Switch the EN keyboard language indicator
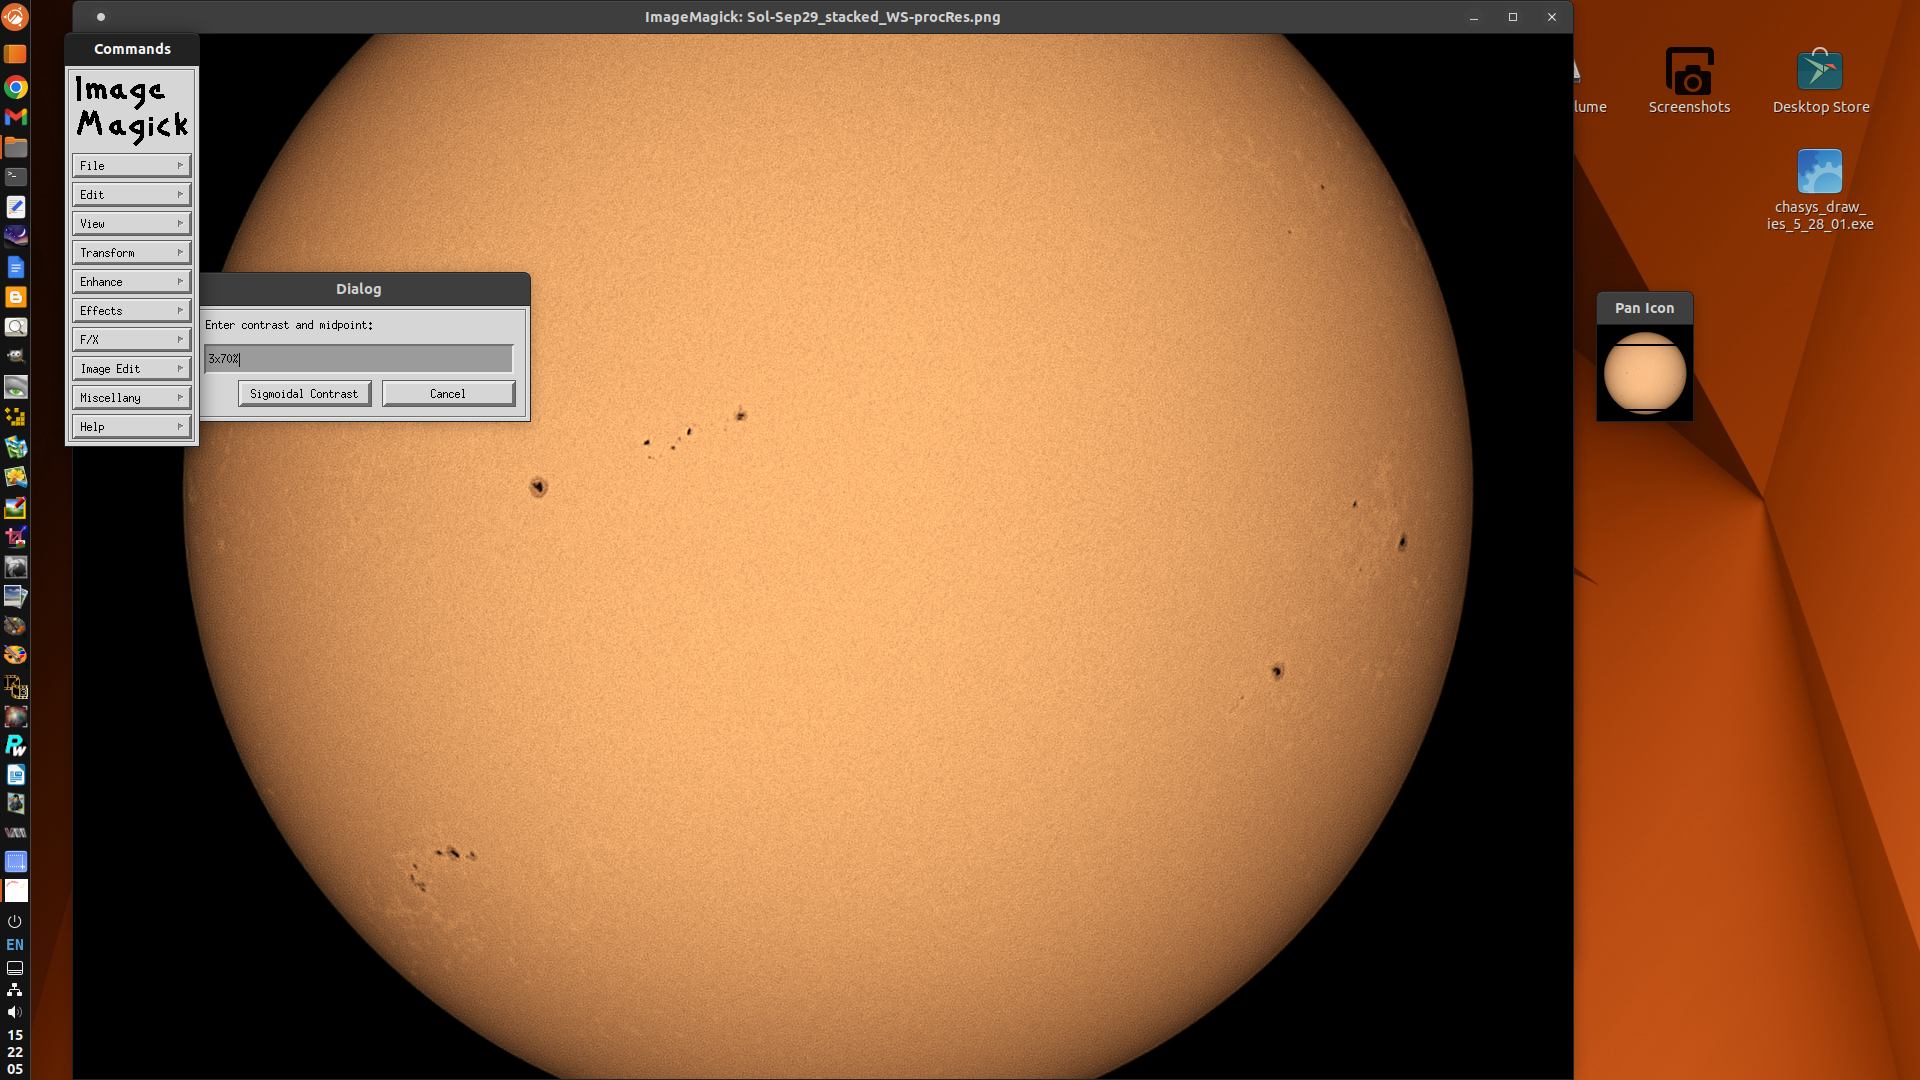1920x1080 pixels. pyautogui.click(x=15, y=944)
